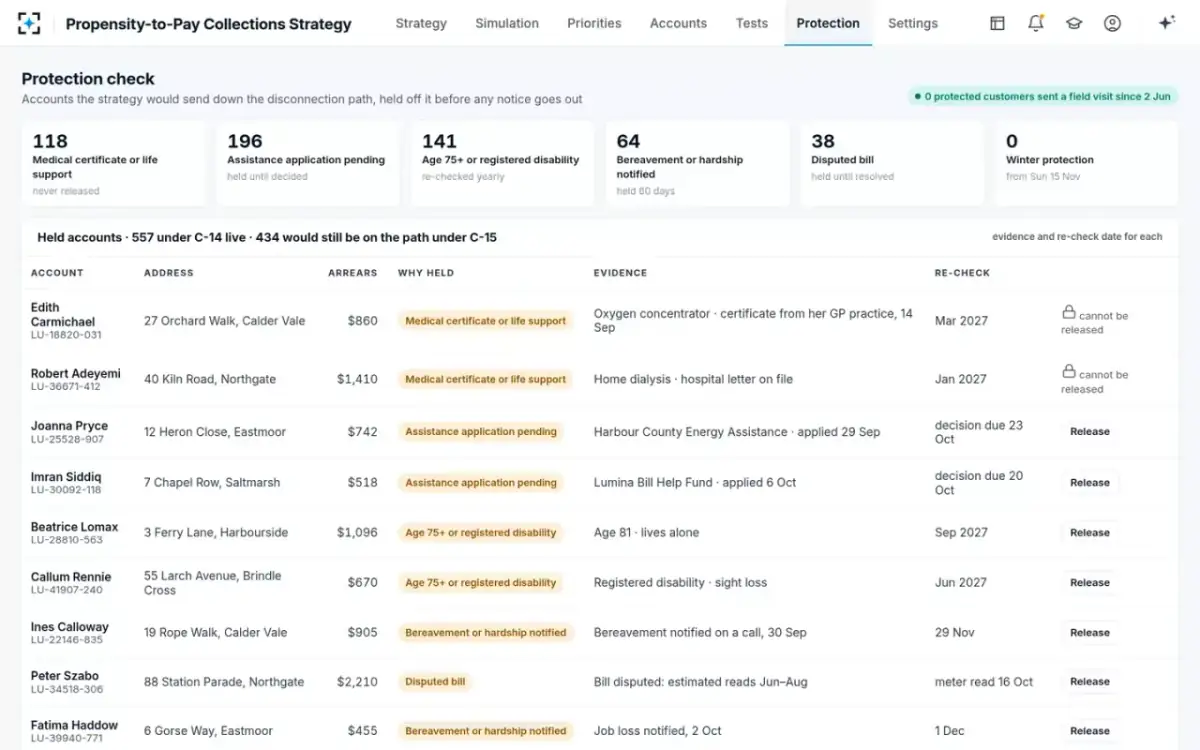Switch to the Strategy tab
Screen dimensions: 1200x750
coord(421,23)
